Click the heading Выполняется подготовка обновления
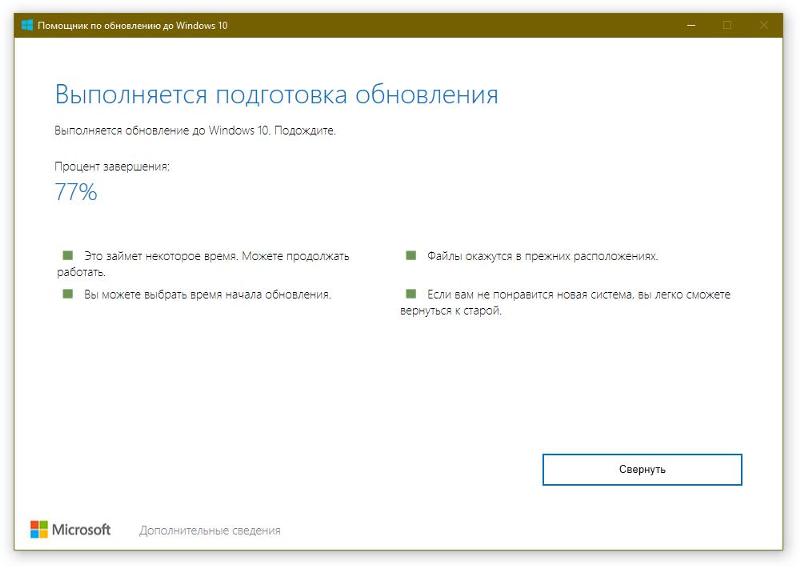The height and width of the screenshot is (568, 800). pos(276,95)
